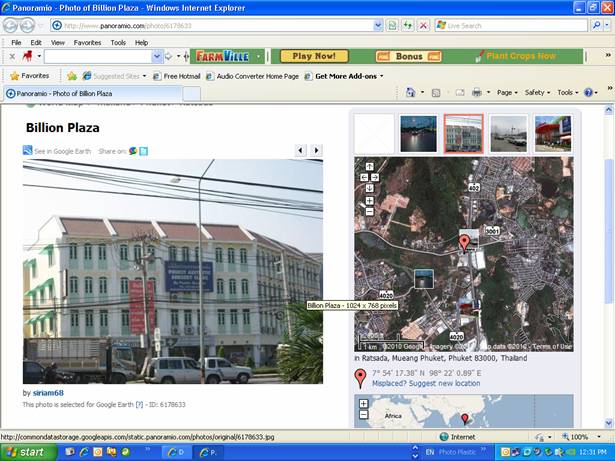Screen dimensions: 615x461
Task: Open the File menu
Action: click(16, 42)
